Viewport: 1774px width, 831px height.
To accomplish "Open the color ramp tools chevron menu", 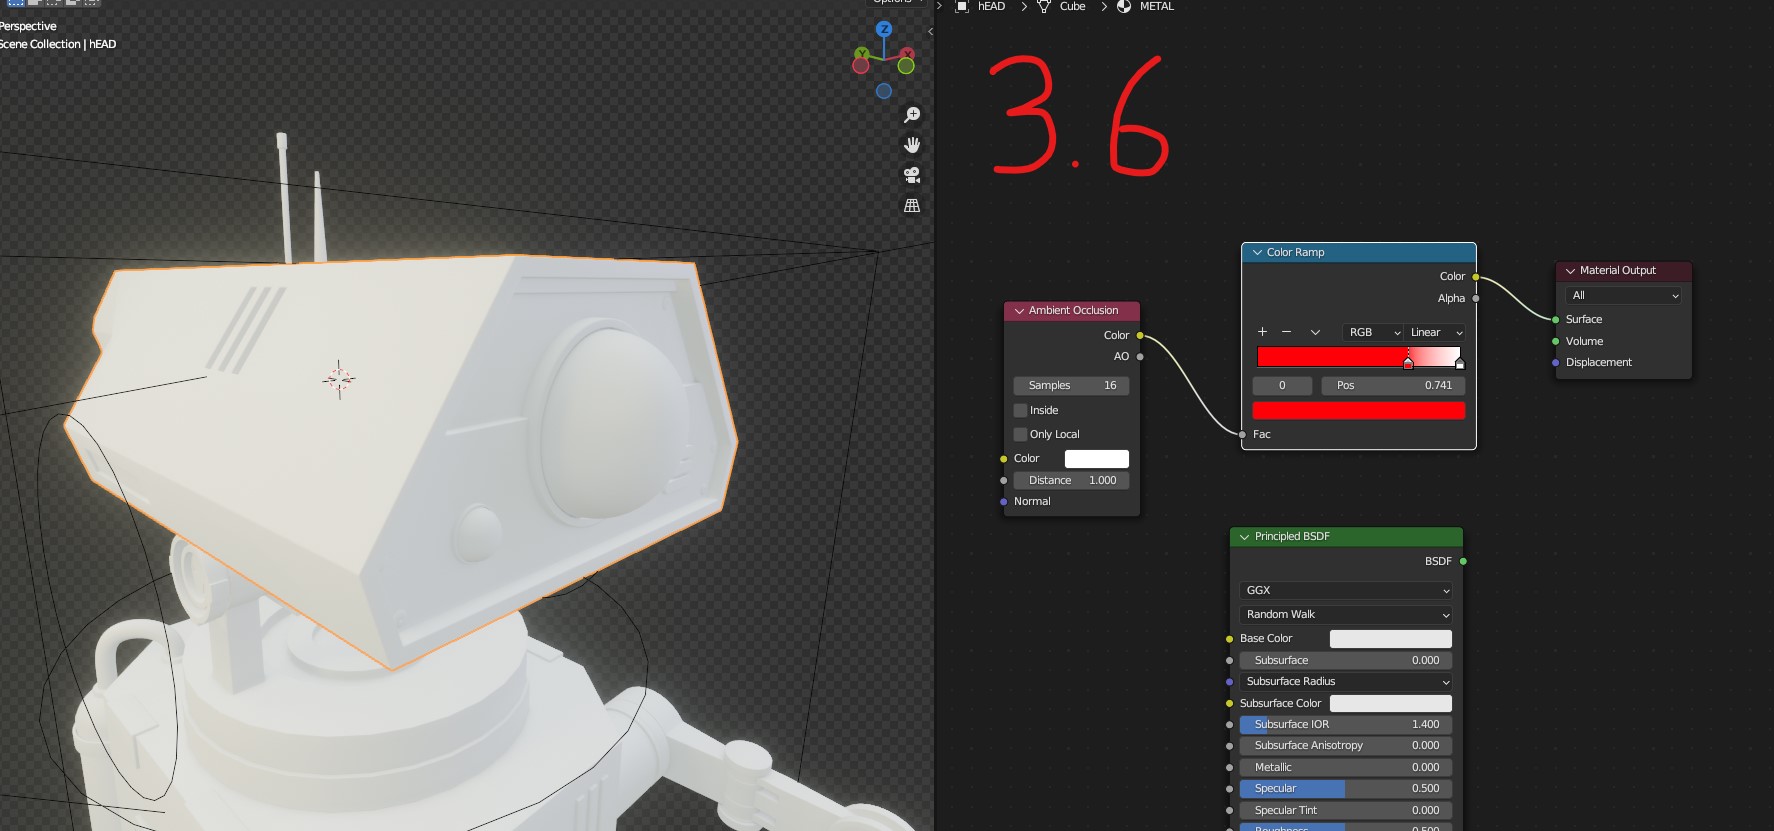I will pos(1315,332).
